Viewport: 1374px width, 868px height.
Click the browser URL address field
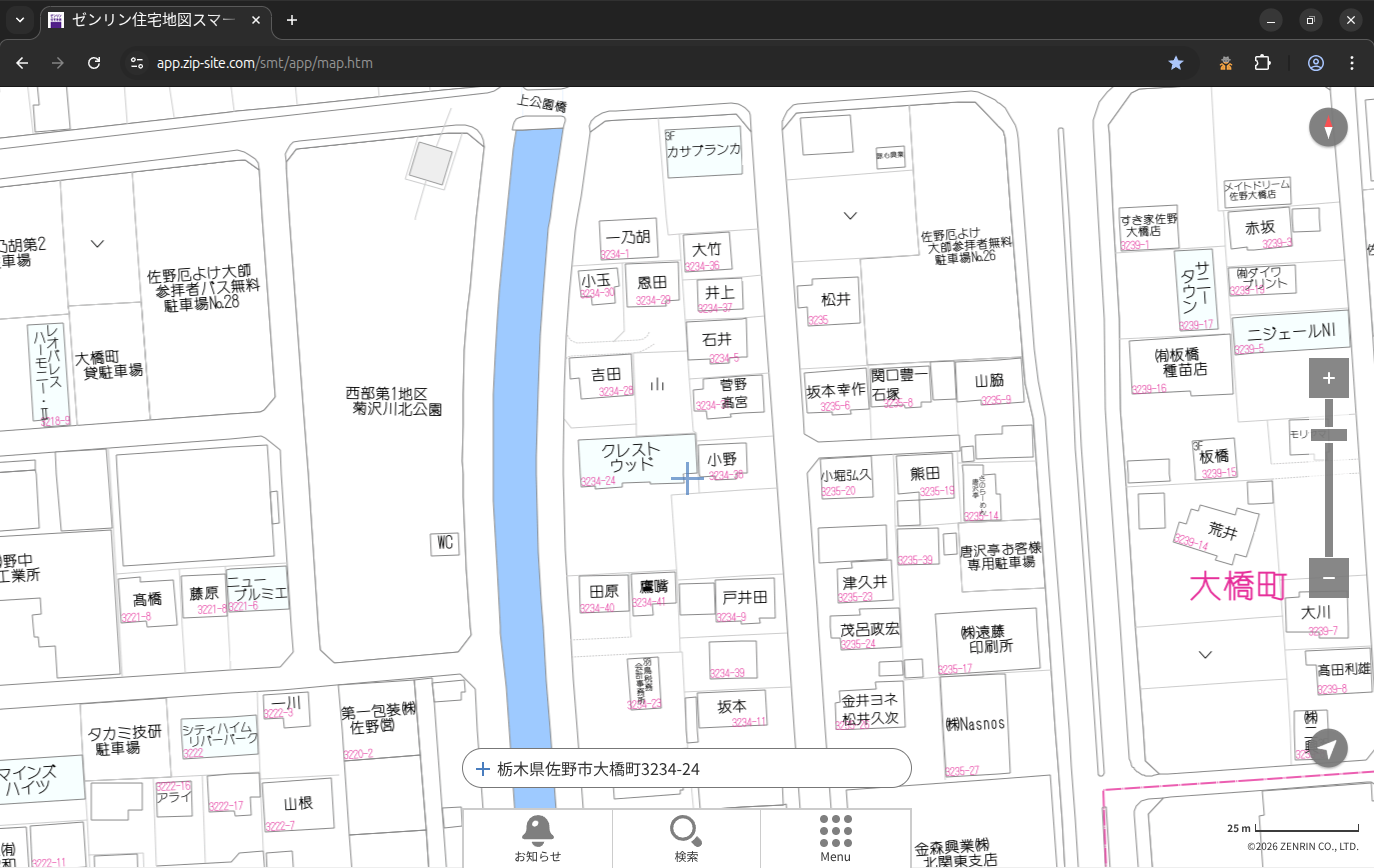point(640,63)
